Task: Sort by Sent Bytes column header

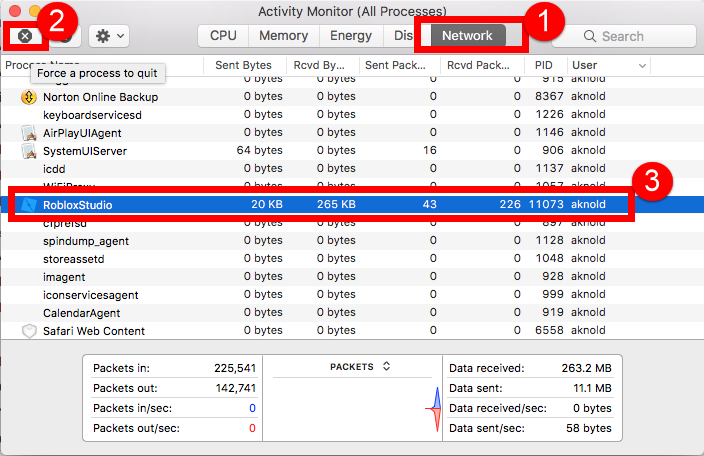Action: (242, 65)
